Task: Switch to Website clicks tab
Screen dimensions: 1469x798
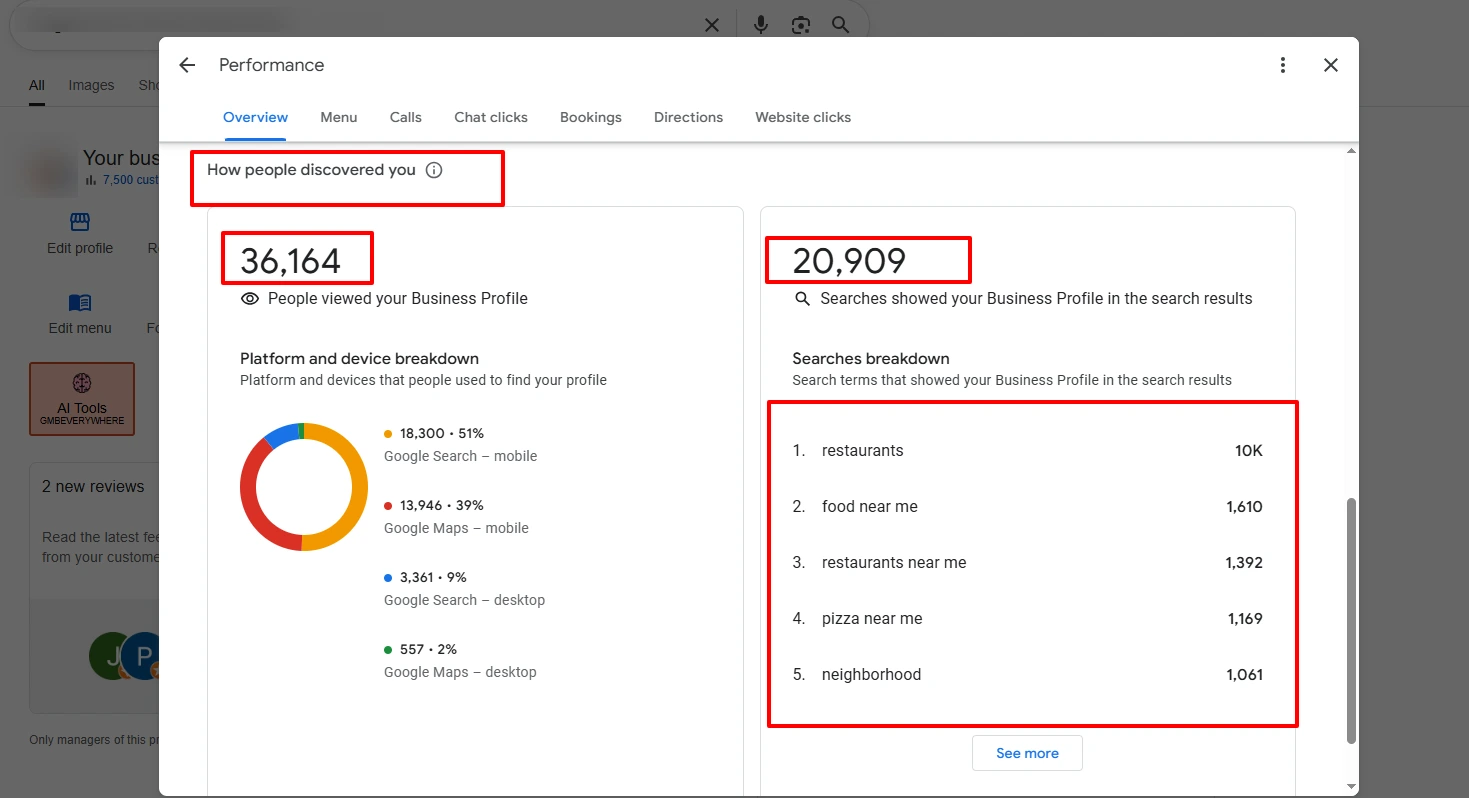Action: point(803,117)
